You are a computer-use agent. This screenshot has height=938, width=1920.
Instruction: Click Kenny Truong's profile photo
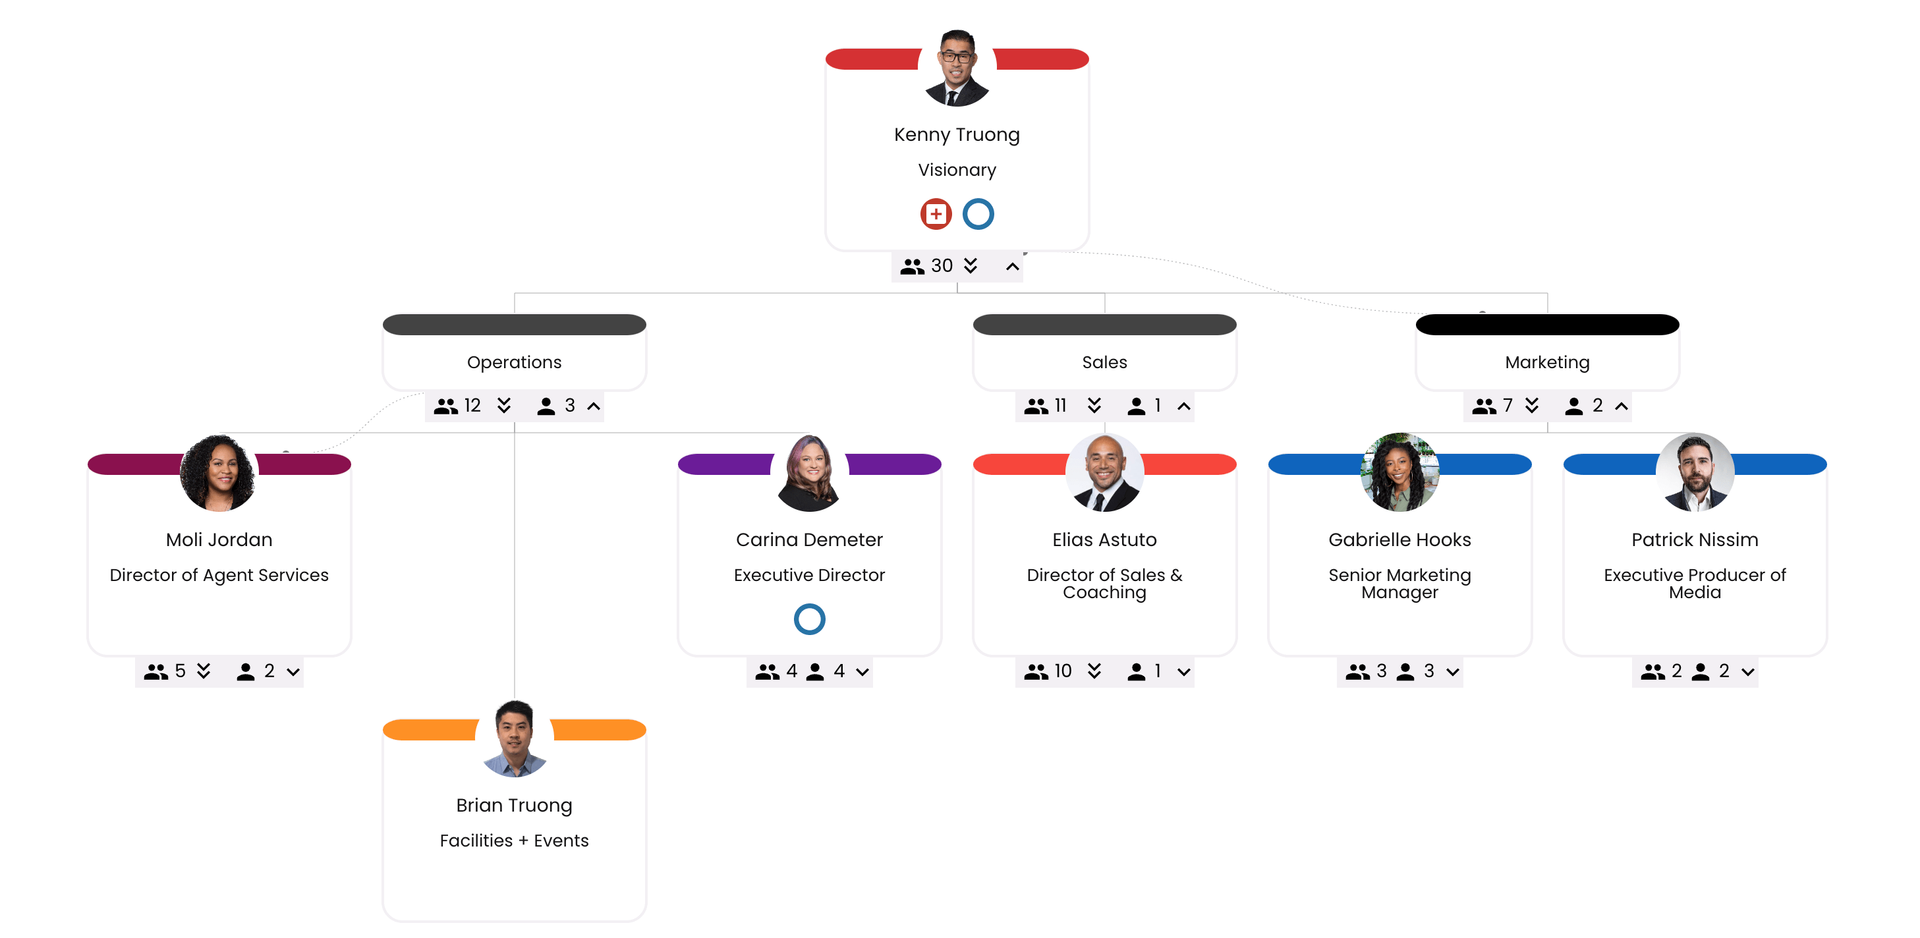point(957,68)
